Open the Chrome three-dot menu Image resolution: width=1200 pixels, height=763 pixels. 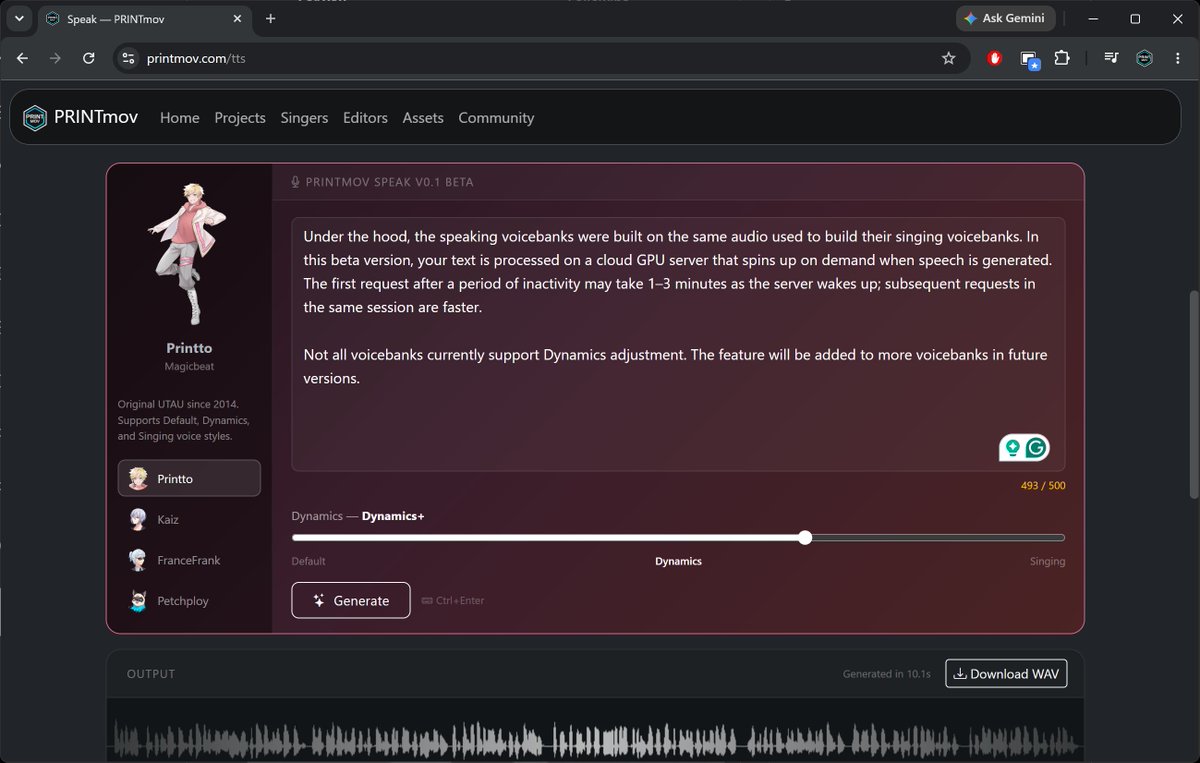pyautogui.click(x=1178, y=58)
